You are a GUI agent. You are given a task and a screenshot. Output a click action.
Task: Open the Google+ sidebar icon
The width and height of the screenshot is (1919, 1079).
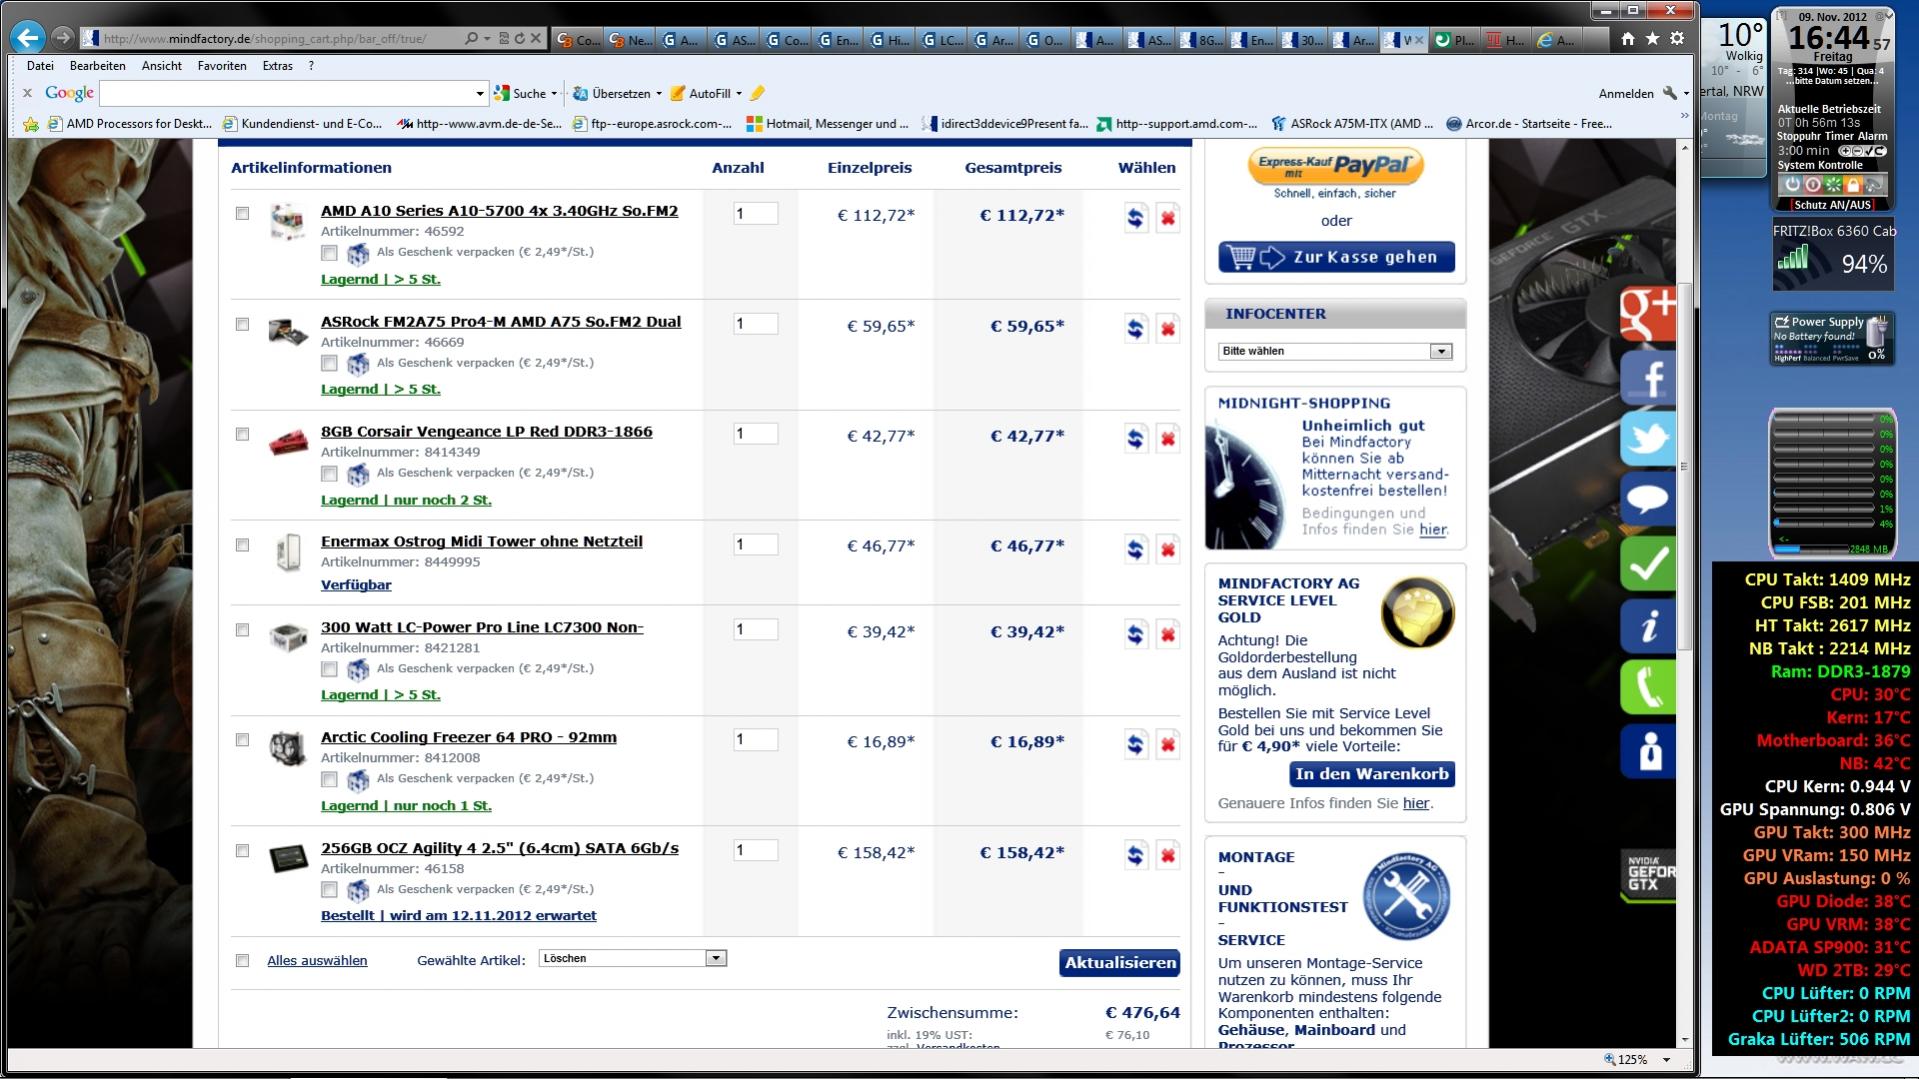tap(1647, 314)
